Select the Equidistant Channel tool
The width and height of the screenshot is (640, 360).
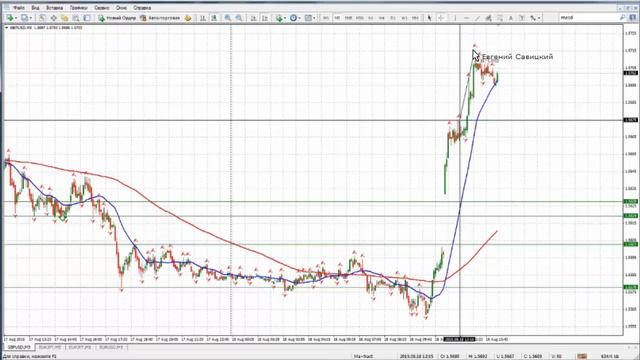pos(488,18)
